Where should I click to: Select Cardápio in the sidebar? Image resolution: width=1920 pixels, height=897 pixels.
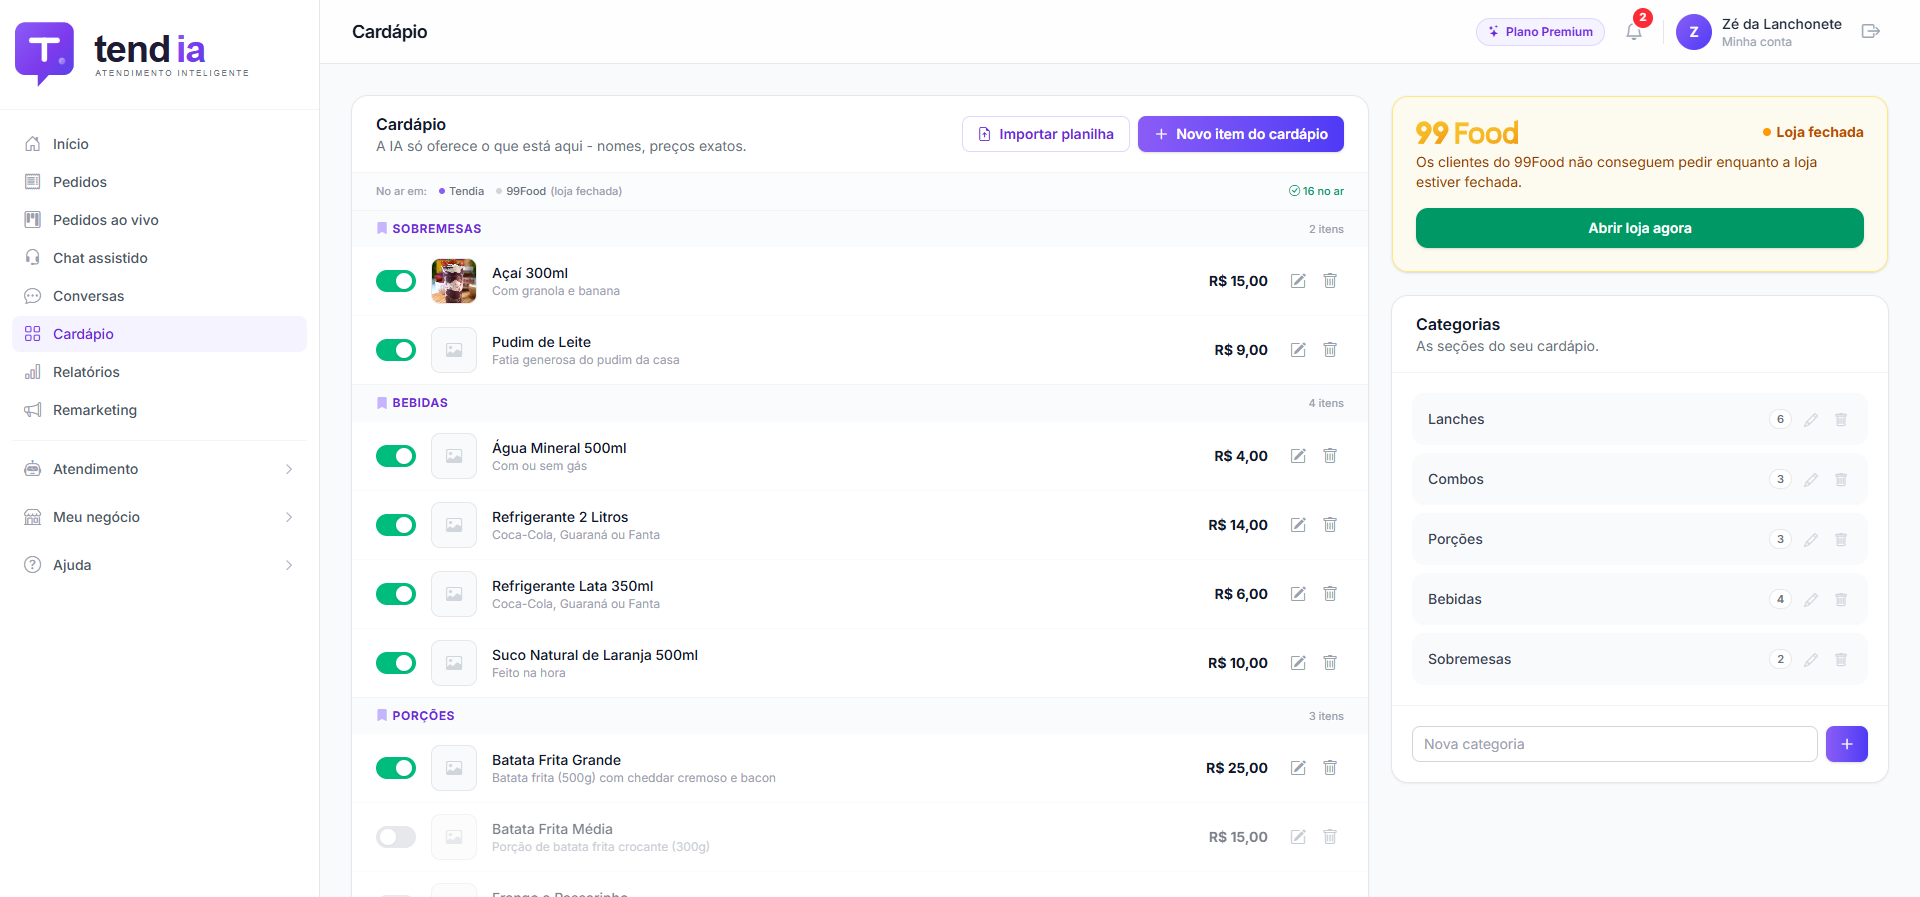[160, 334]
